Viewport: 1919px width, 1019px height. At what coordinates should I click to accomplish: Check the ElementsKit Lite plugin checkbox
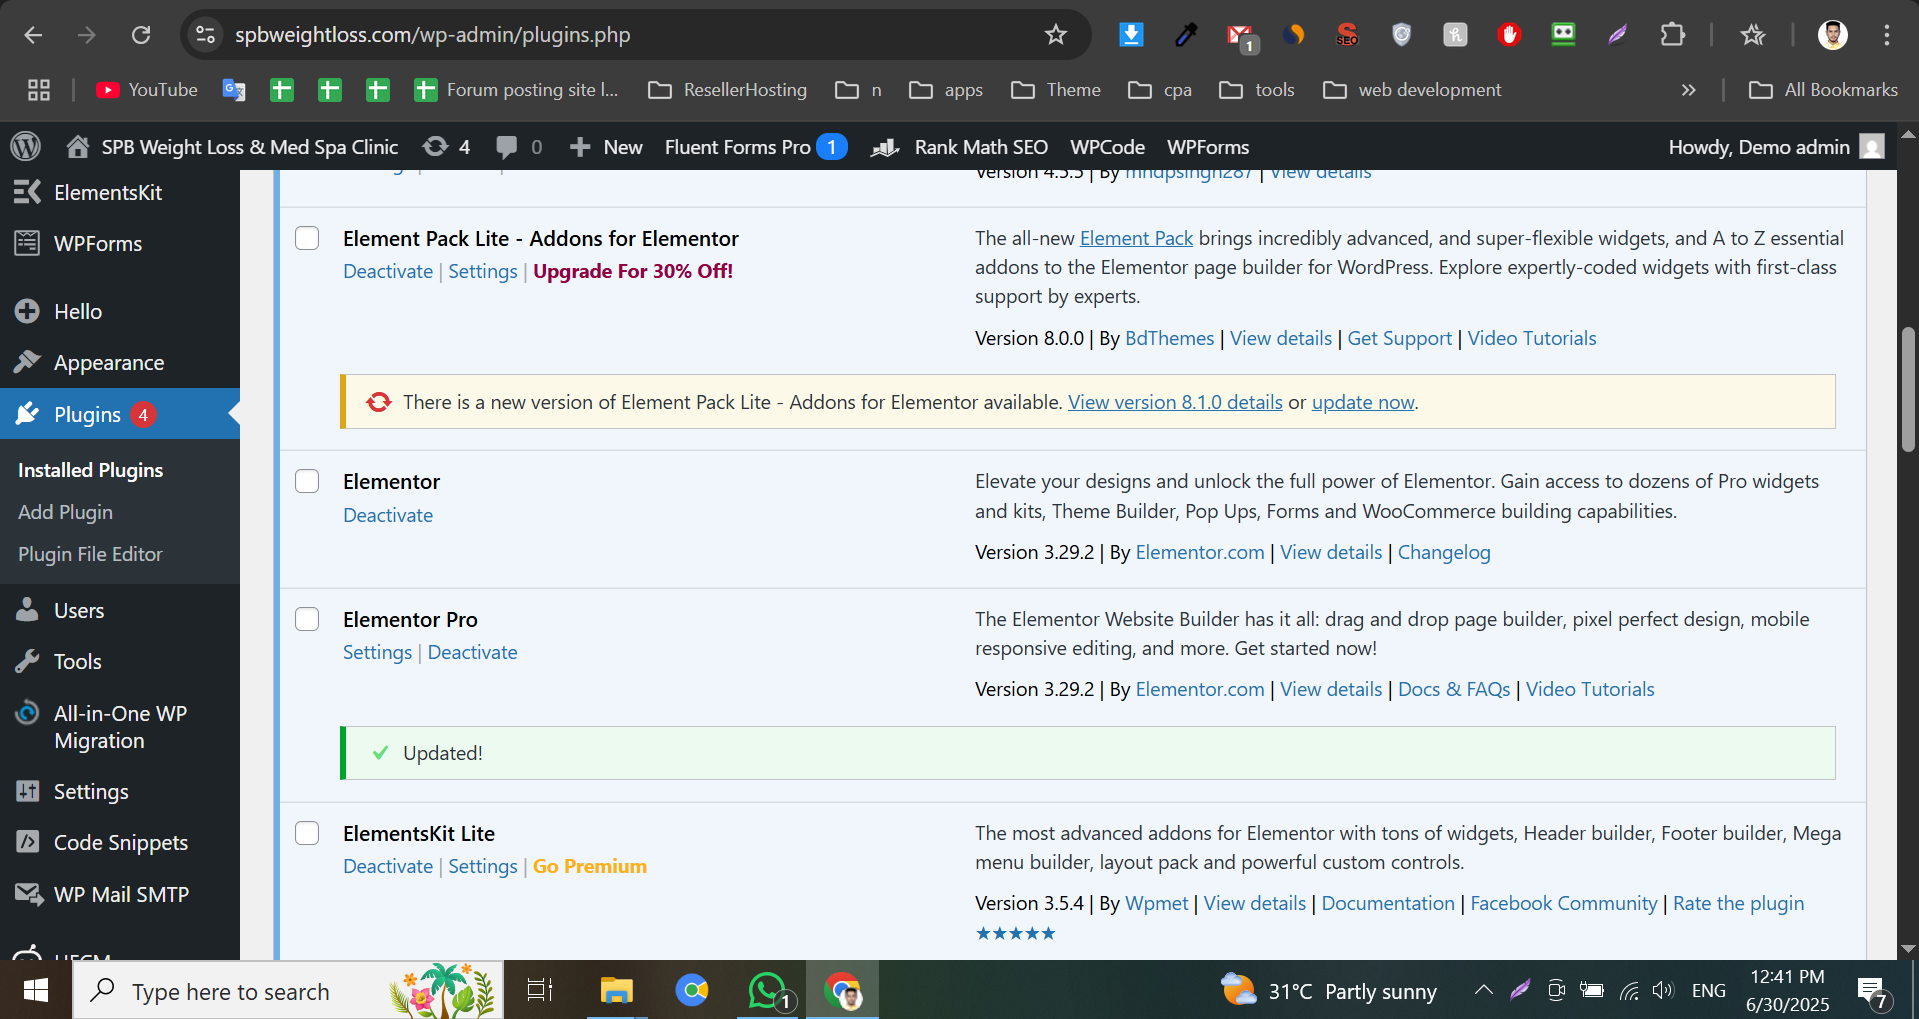pyautogui.click(x=307, y=833)
